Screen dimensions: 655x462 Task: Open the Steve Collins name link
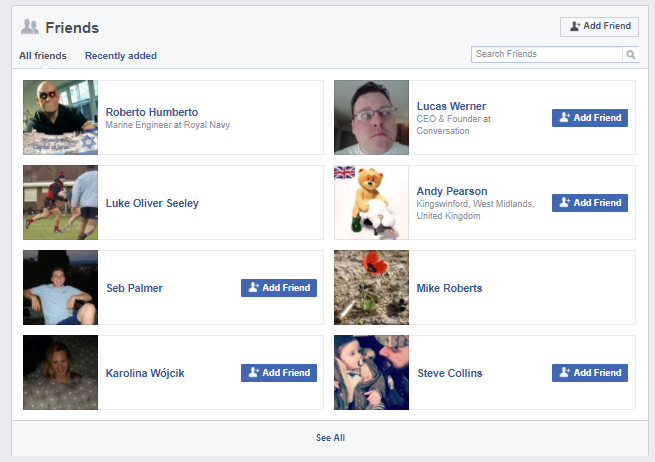click(450, 373)
